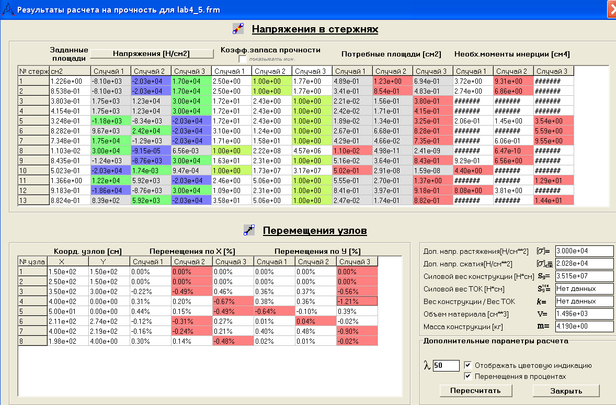The width and height of the screenshot is (616, 405).
Task: Click the '№ узла' column header
Action: point(33,262)
